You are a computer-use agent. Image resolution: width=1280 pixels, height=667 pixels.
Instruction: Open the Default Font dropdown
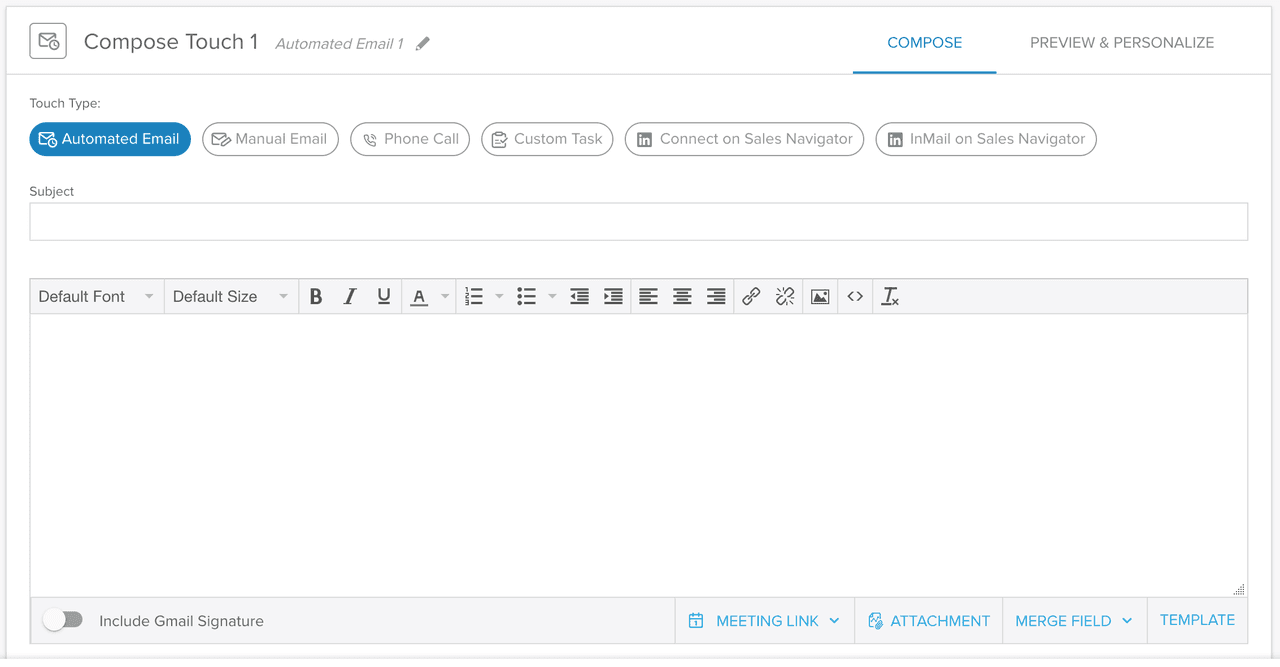click(x=95, y=296)
